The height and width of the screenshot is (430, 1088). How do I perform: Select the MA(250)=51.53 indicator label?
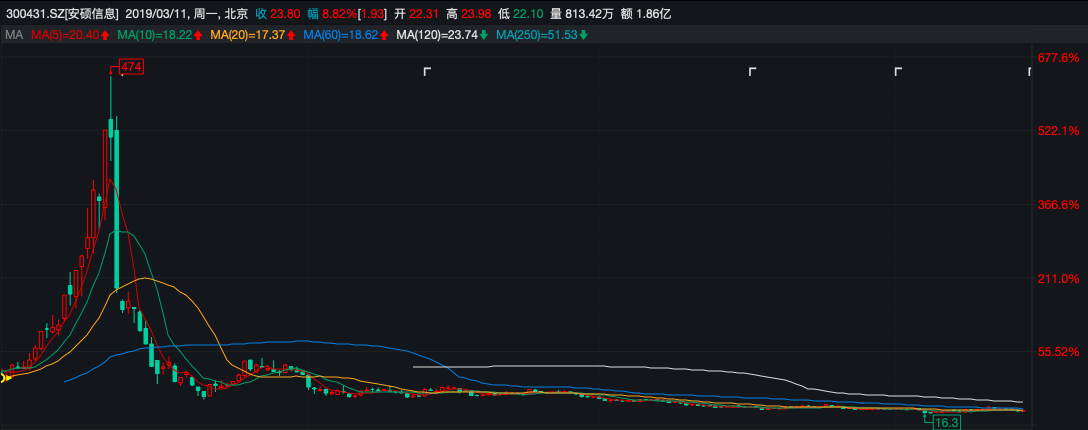536,35
